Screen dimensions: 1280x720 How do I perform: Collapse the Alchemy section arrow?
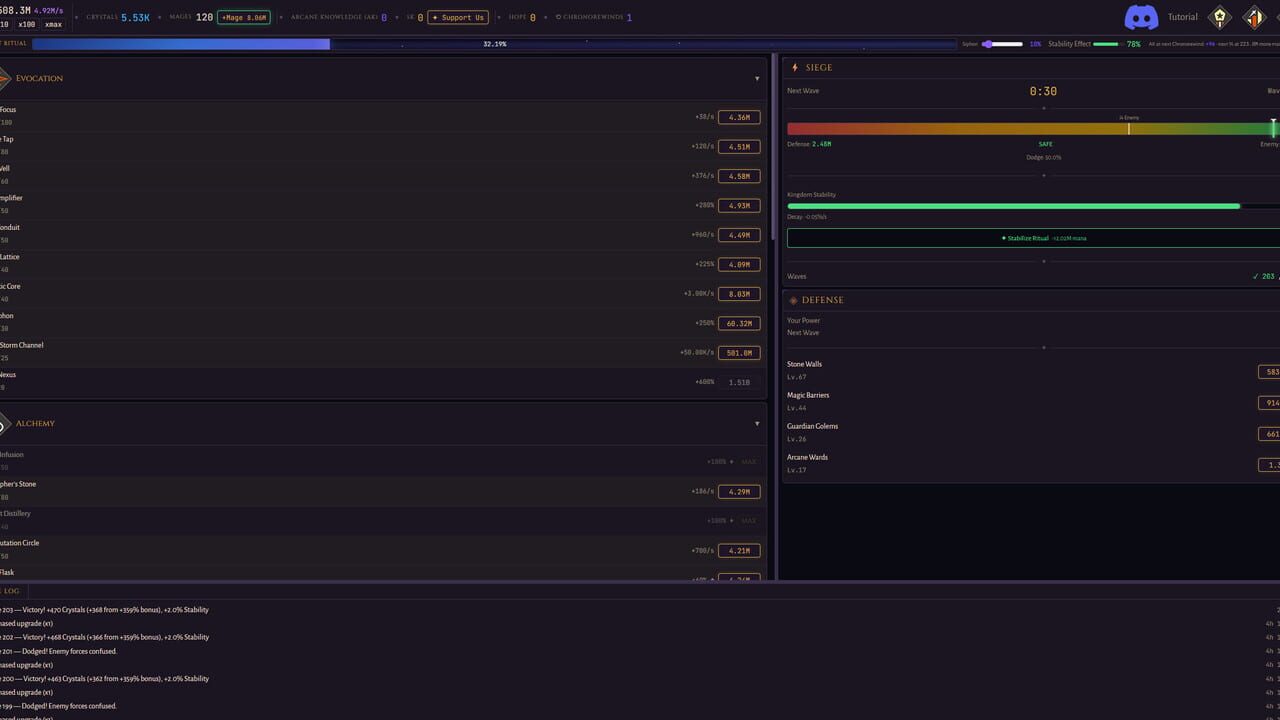tap(757, 424)
